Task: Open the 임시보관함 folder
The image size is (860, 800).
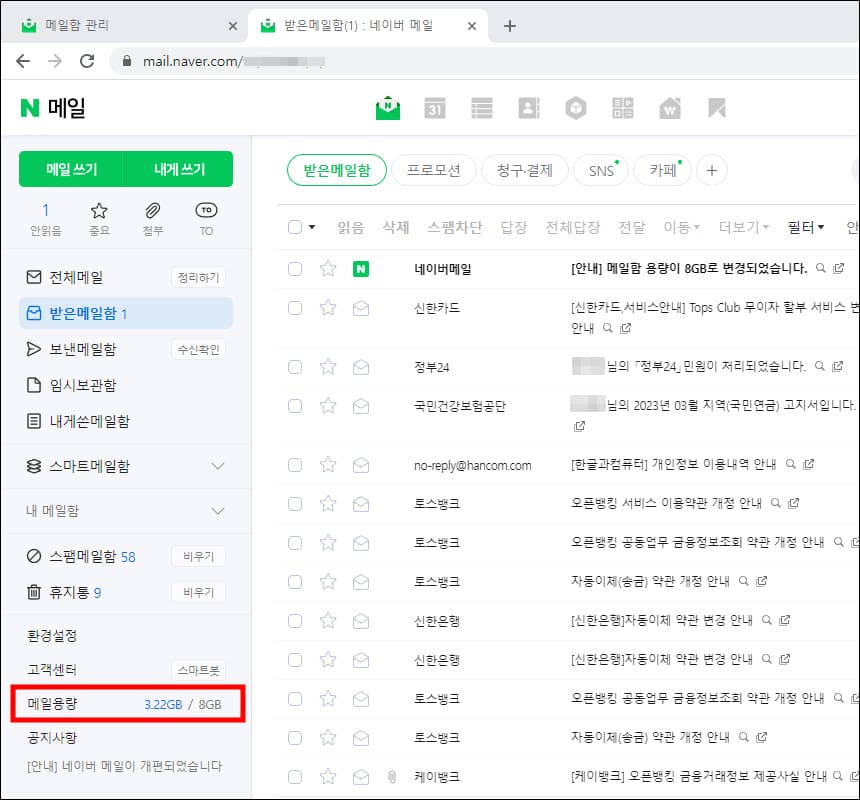Action: [82, 385]
